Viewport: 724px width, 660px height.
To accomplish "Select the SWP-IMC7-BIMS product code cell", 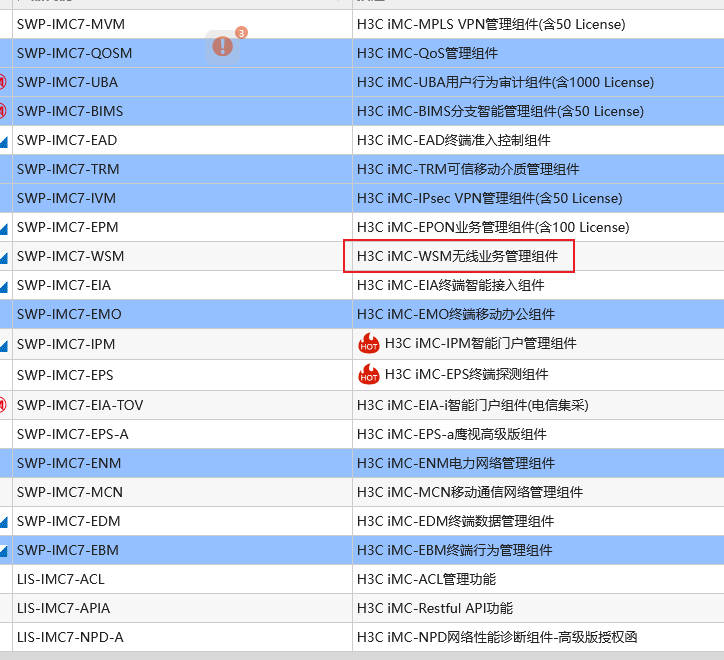I will (182, 111).
